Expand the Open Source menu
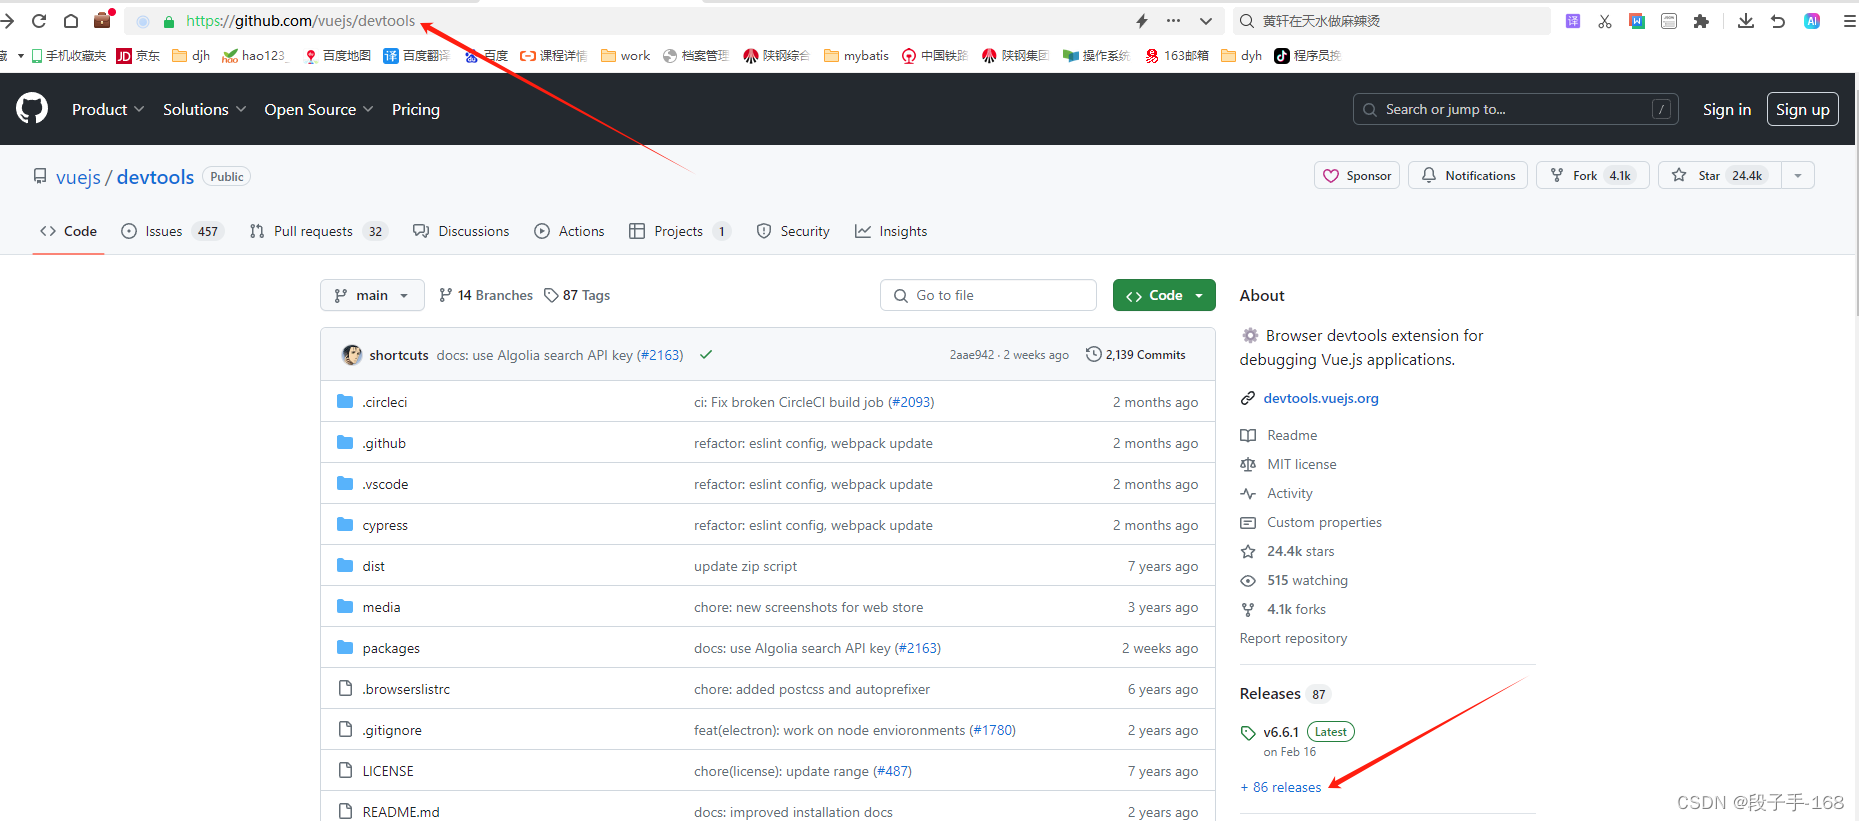 coord(318,109)
